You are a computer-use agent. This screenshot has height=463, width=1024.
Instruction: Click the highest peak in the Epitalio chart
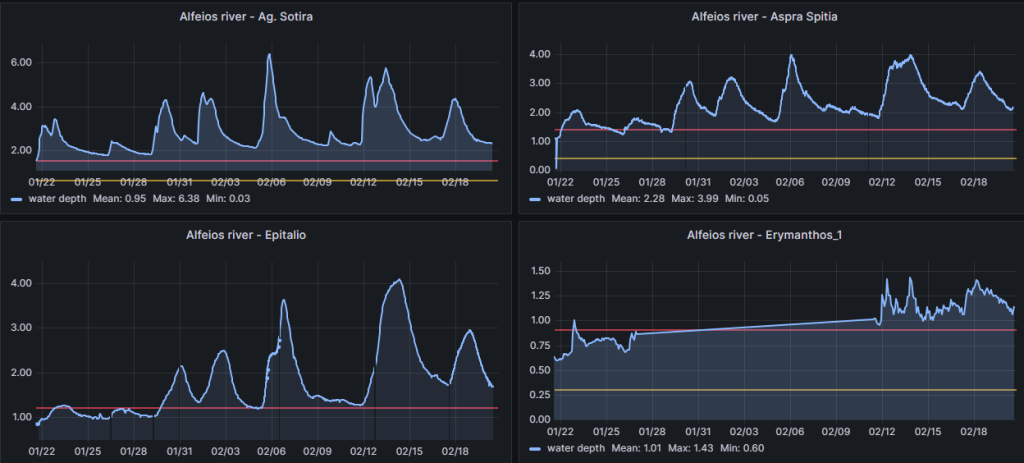[x=399, y=280]
